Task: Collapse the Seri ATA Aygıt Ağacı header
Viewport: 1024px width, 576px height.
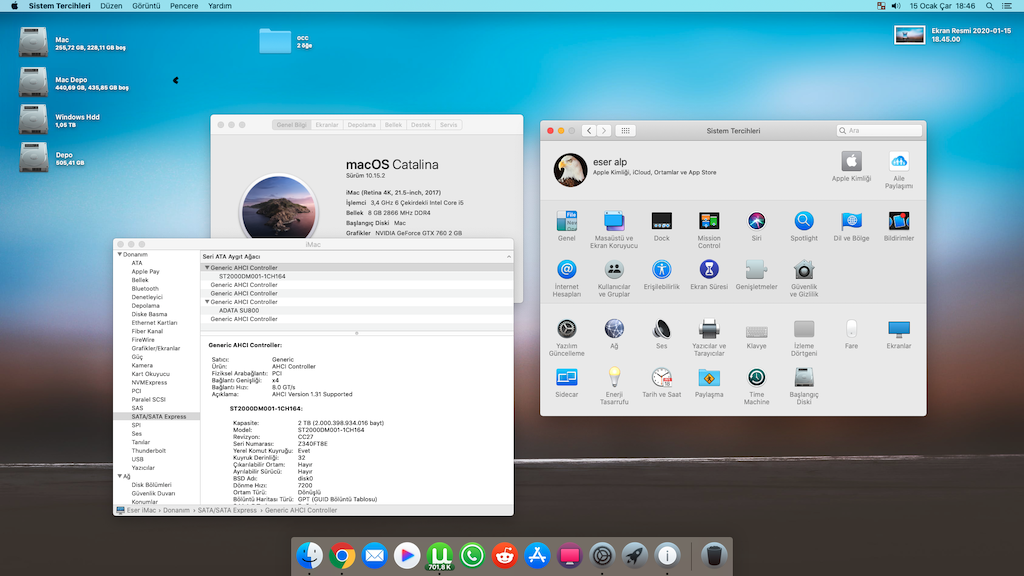Action: click(x=509, y=257)
